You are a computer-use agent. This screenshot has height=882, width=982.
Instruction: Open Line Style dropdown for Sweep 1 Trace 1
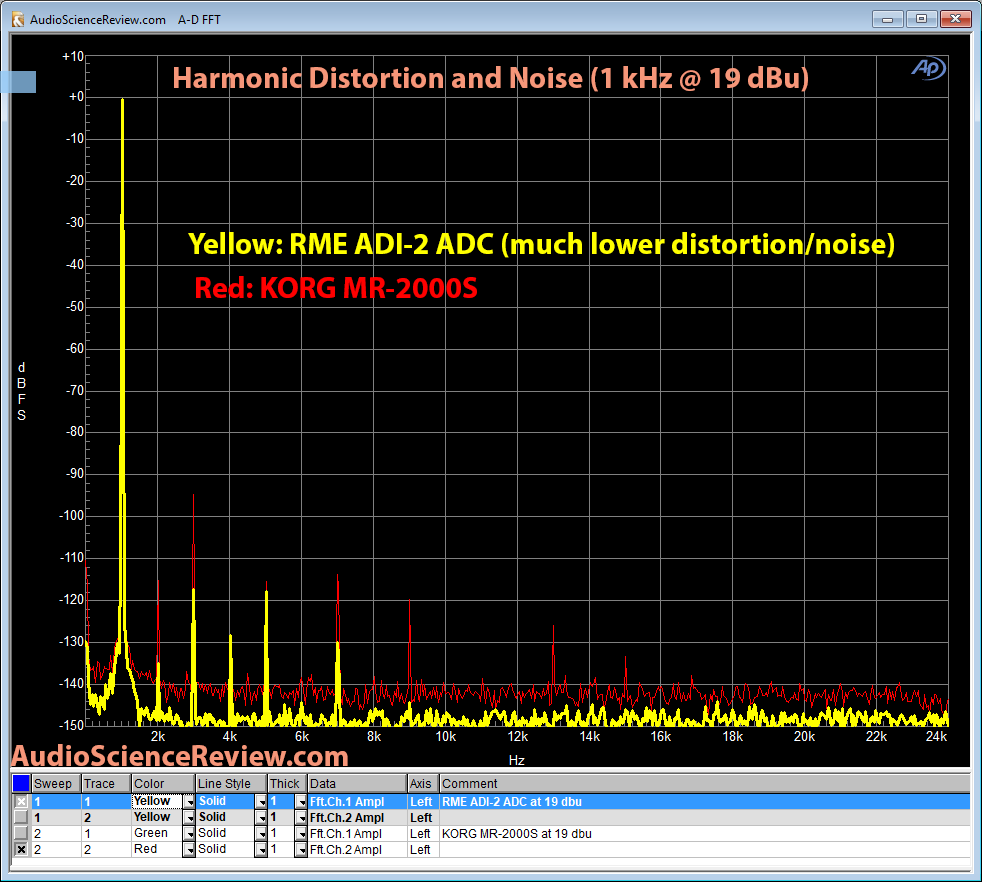(x=261, y=801)
